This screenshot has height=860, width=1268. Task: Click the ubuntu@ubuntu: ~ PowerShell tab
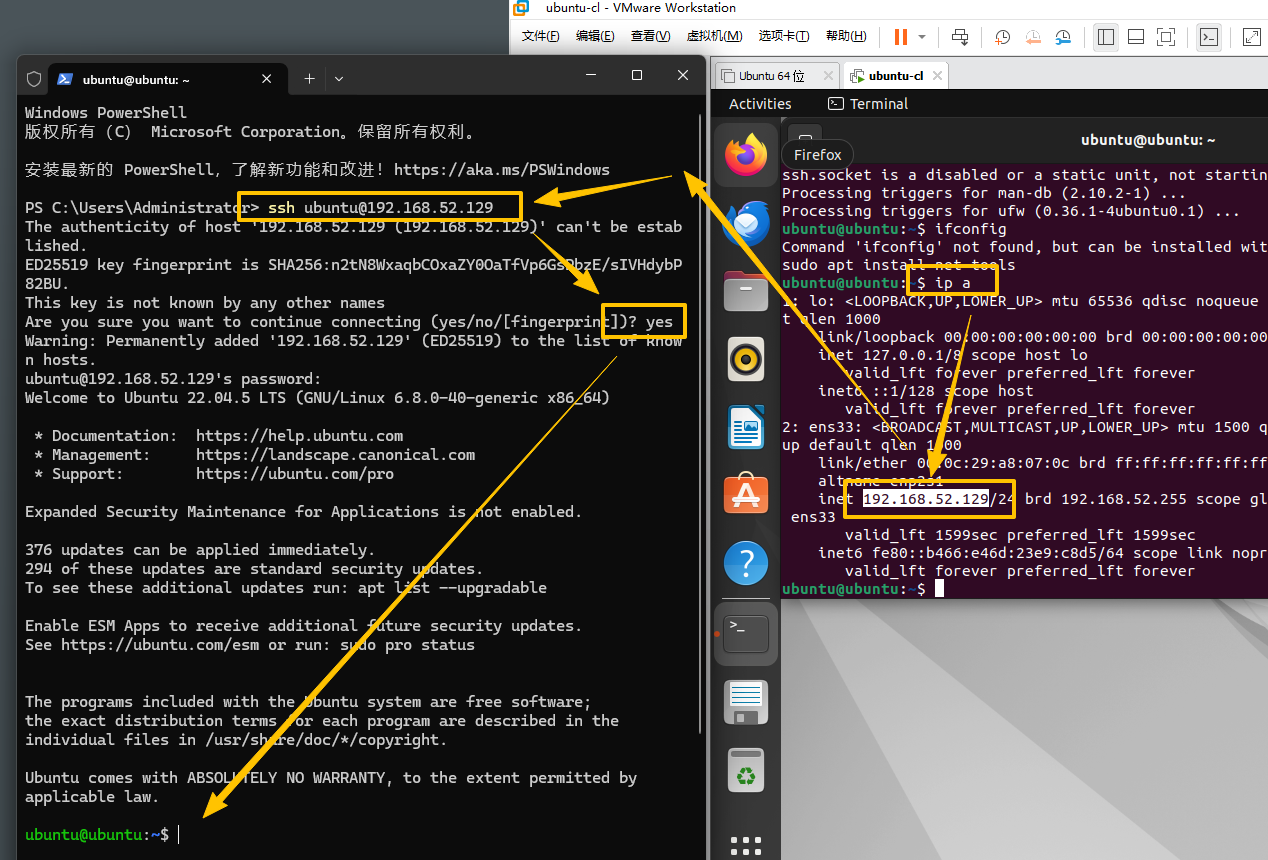pos(165,79)
